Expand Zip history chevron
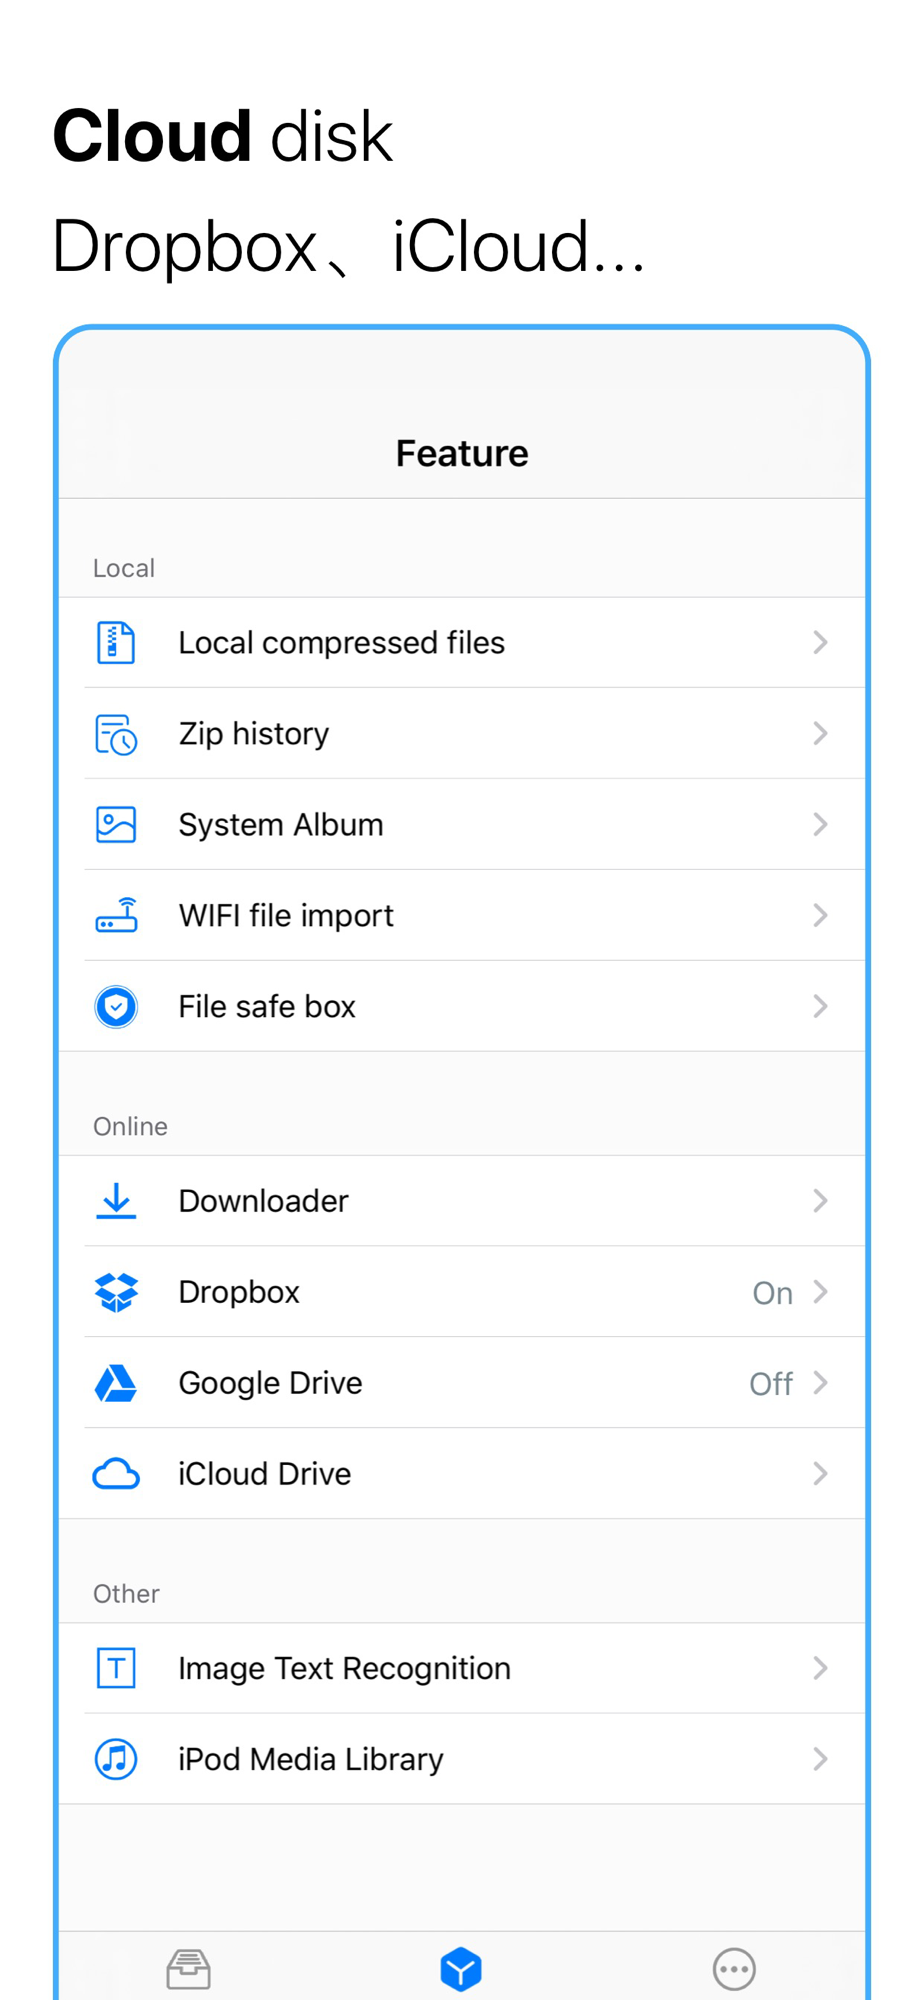 (x=820, y=734)
